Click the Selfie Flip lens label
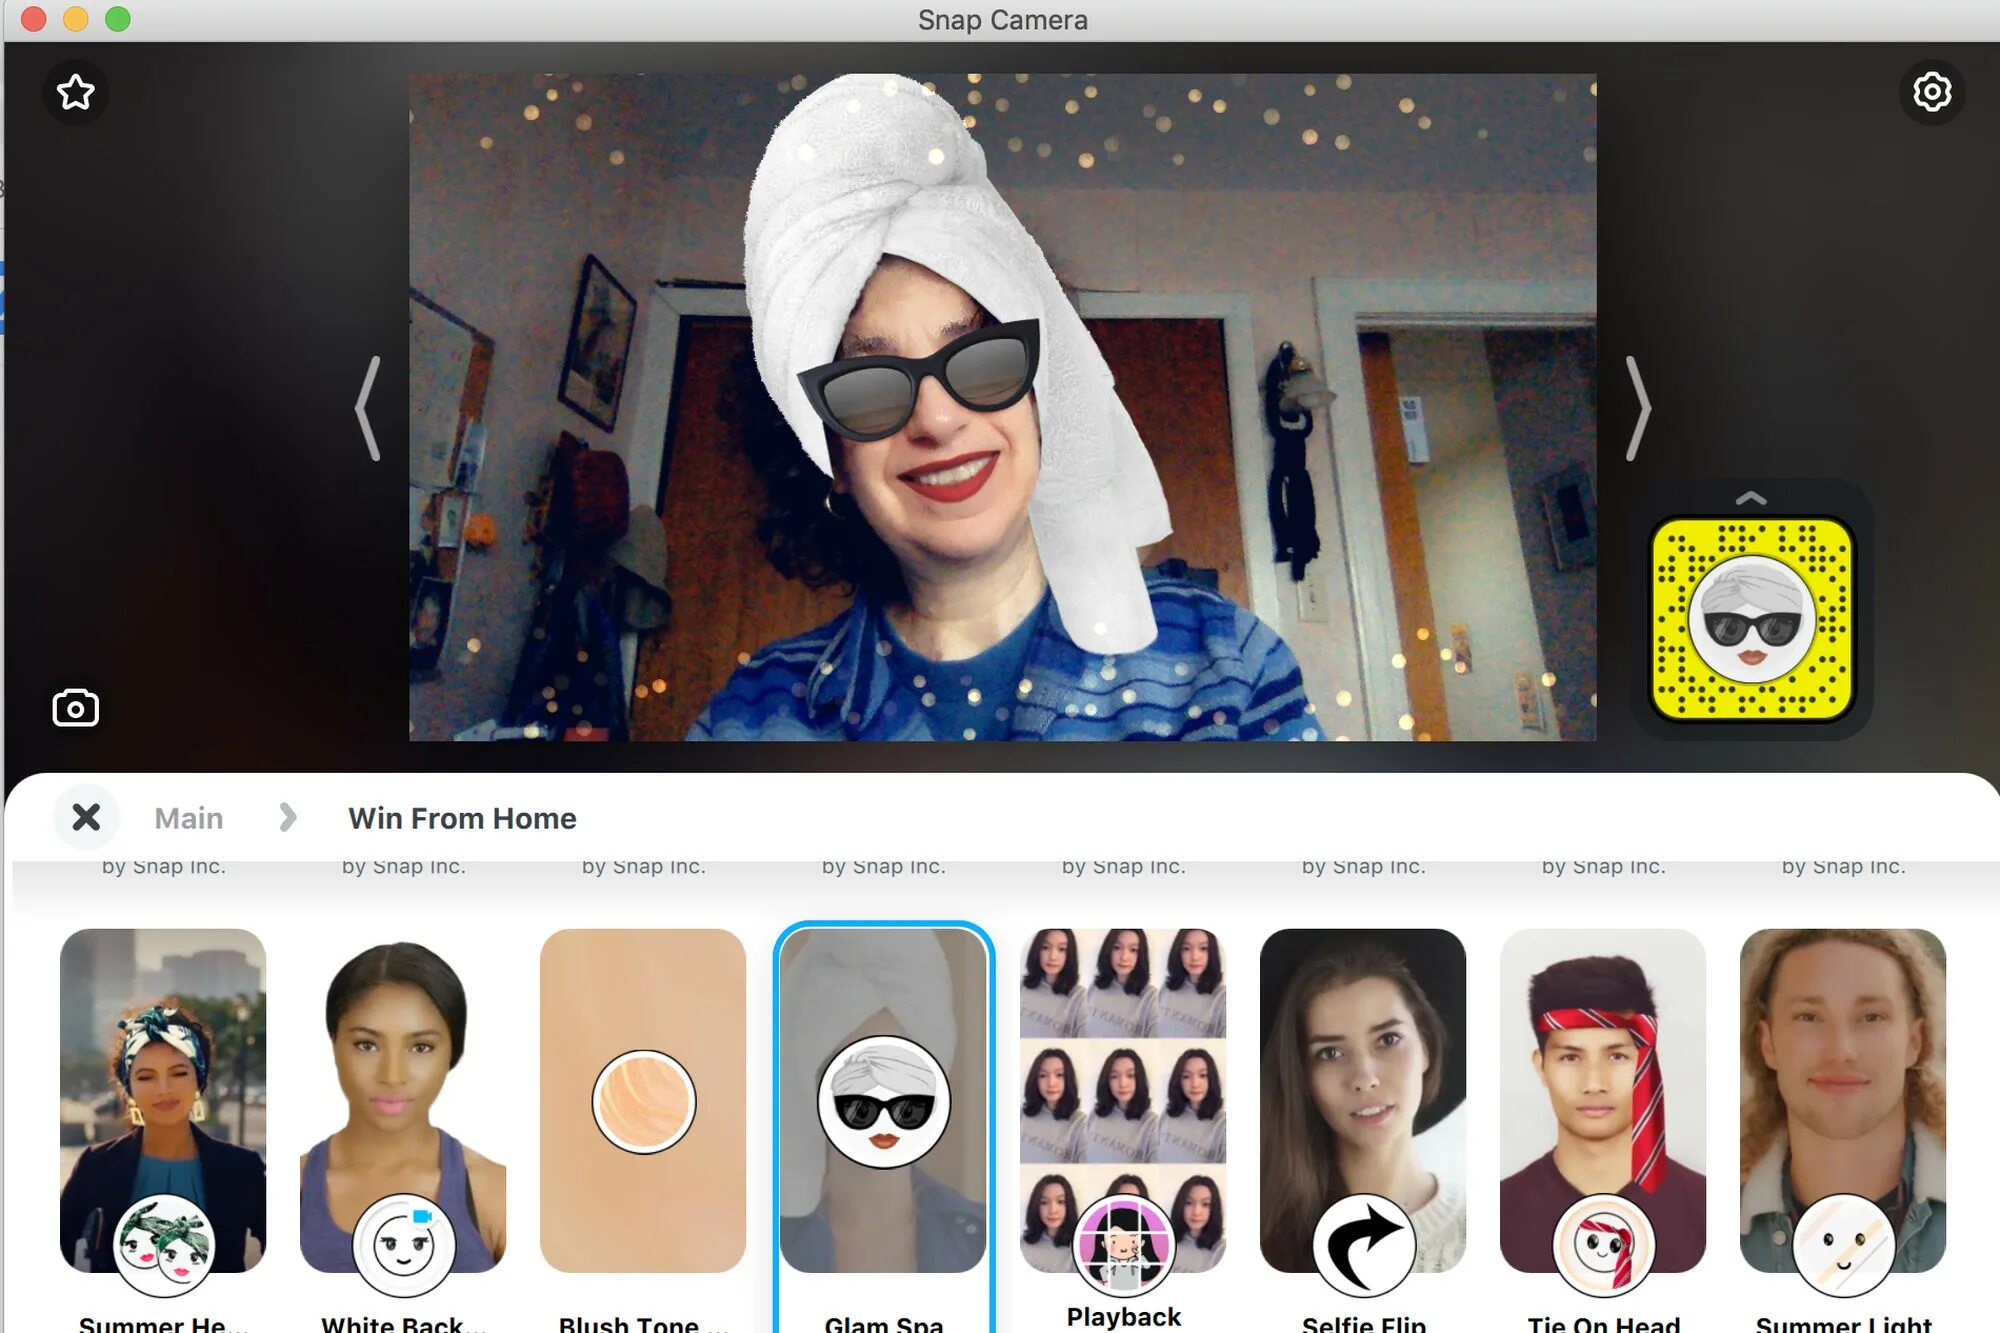 click(x=1363, y=1323)
